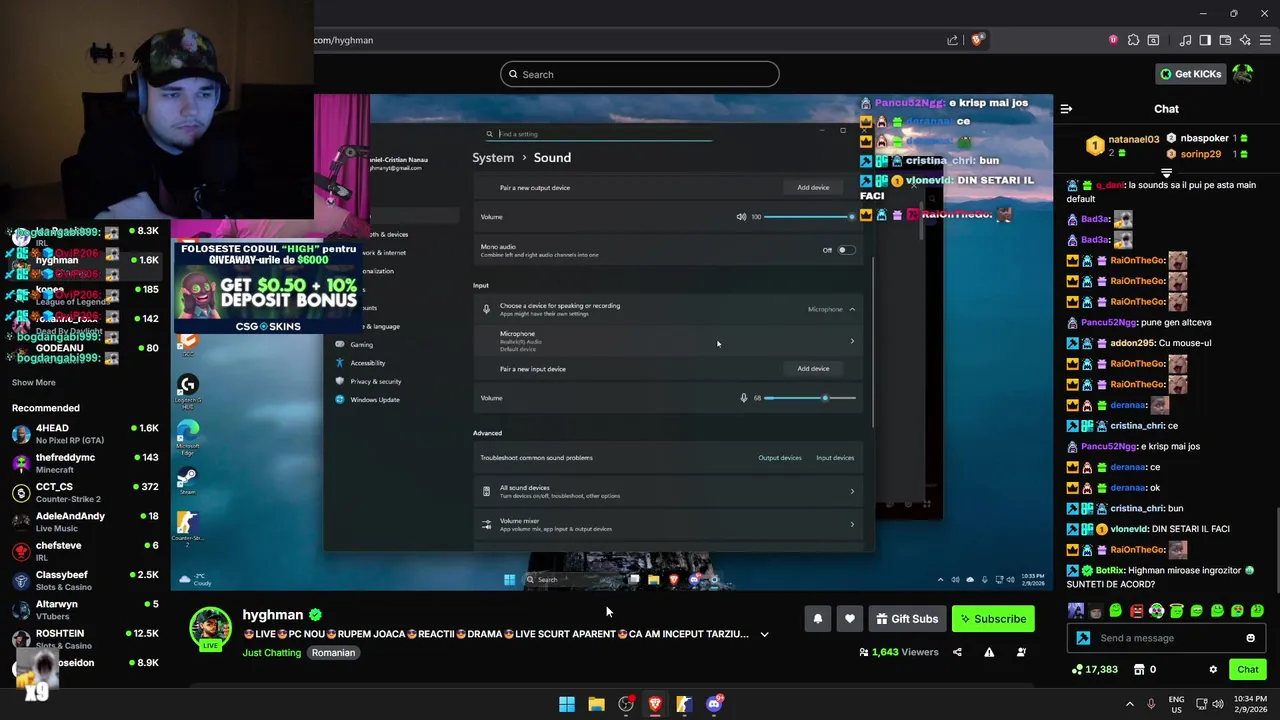The image size is (1280, 720).
Task: Open CCT_CS recommended channel
Action: (x=84, y=492)
